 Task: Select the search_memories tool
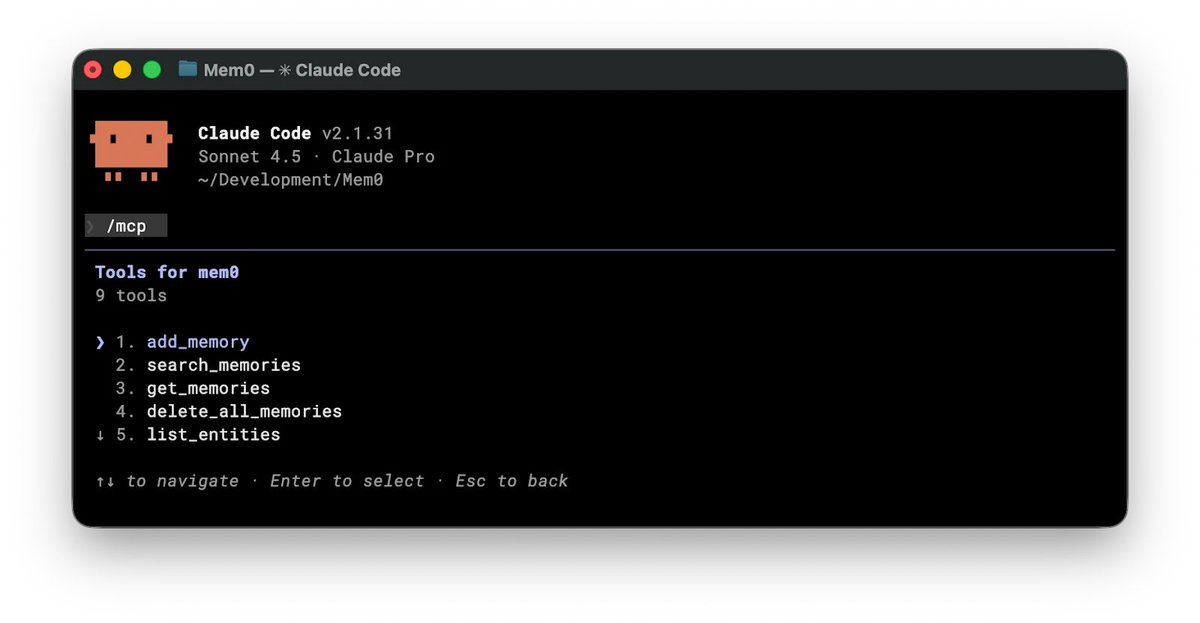coord(224,365)
